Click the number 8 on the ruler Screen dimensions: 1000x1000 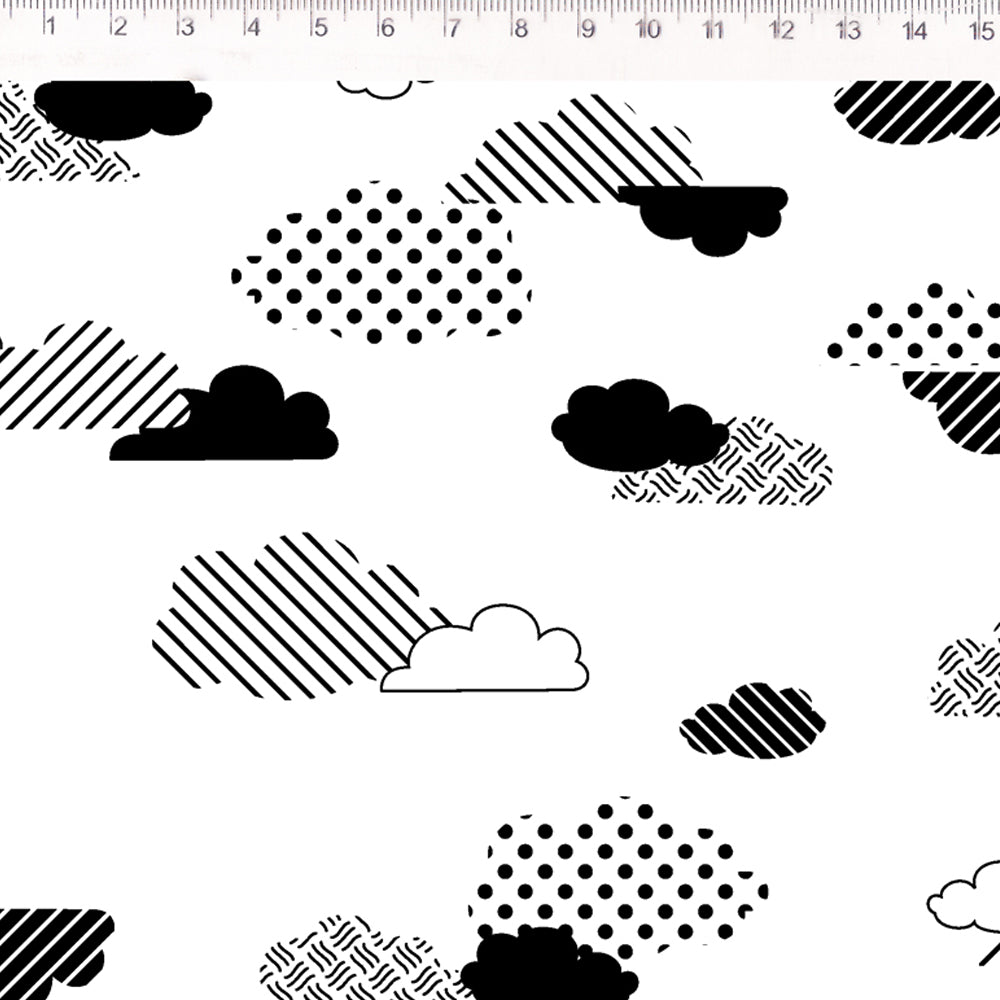521,28
